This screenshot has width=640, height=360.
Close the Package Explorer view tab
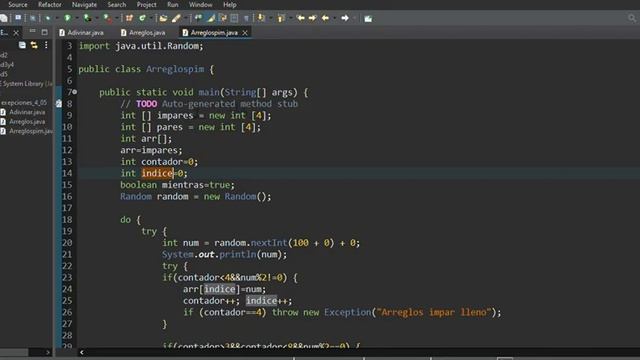tap(16, 33)
